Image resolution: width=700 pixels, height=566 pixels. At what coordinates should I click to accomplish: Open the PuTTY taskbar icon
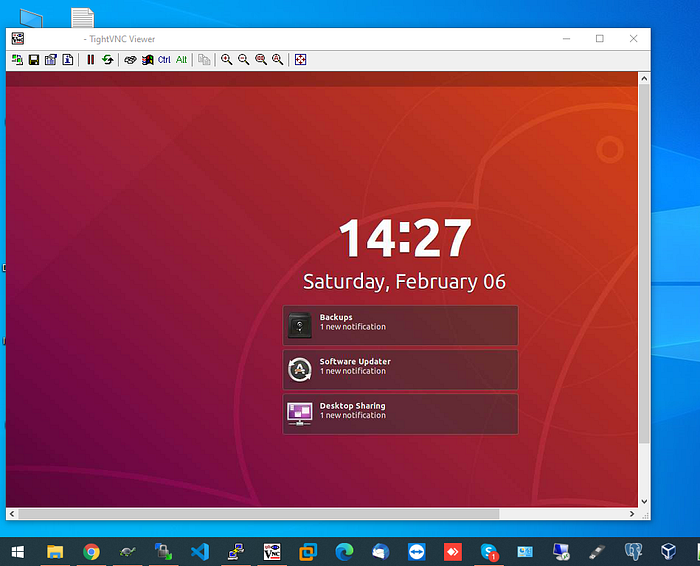pos(236,552)
